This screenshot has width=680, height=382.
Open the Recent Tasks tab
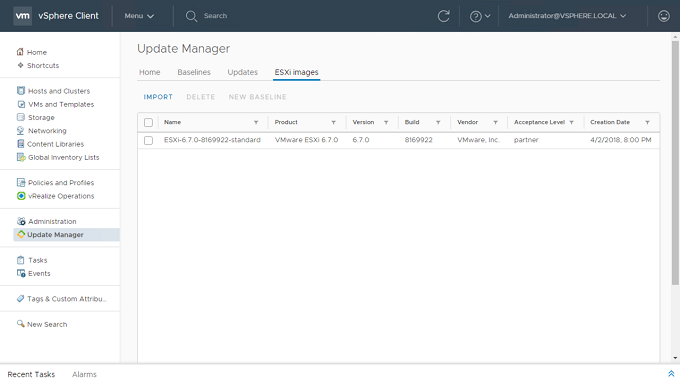[x=31, y=374]
